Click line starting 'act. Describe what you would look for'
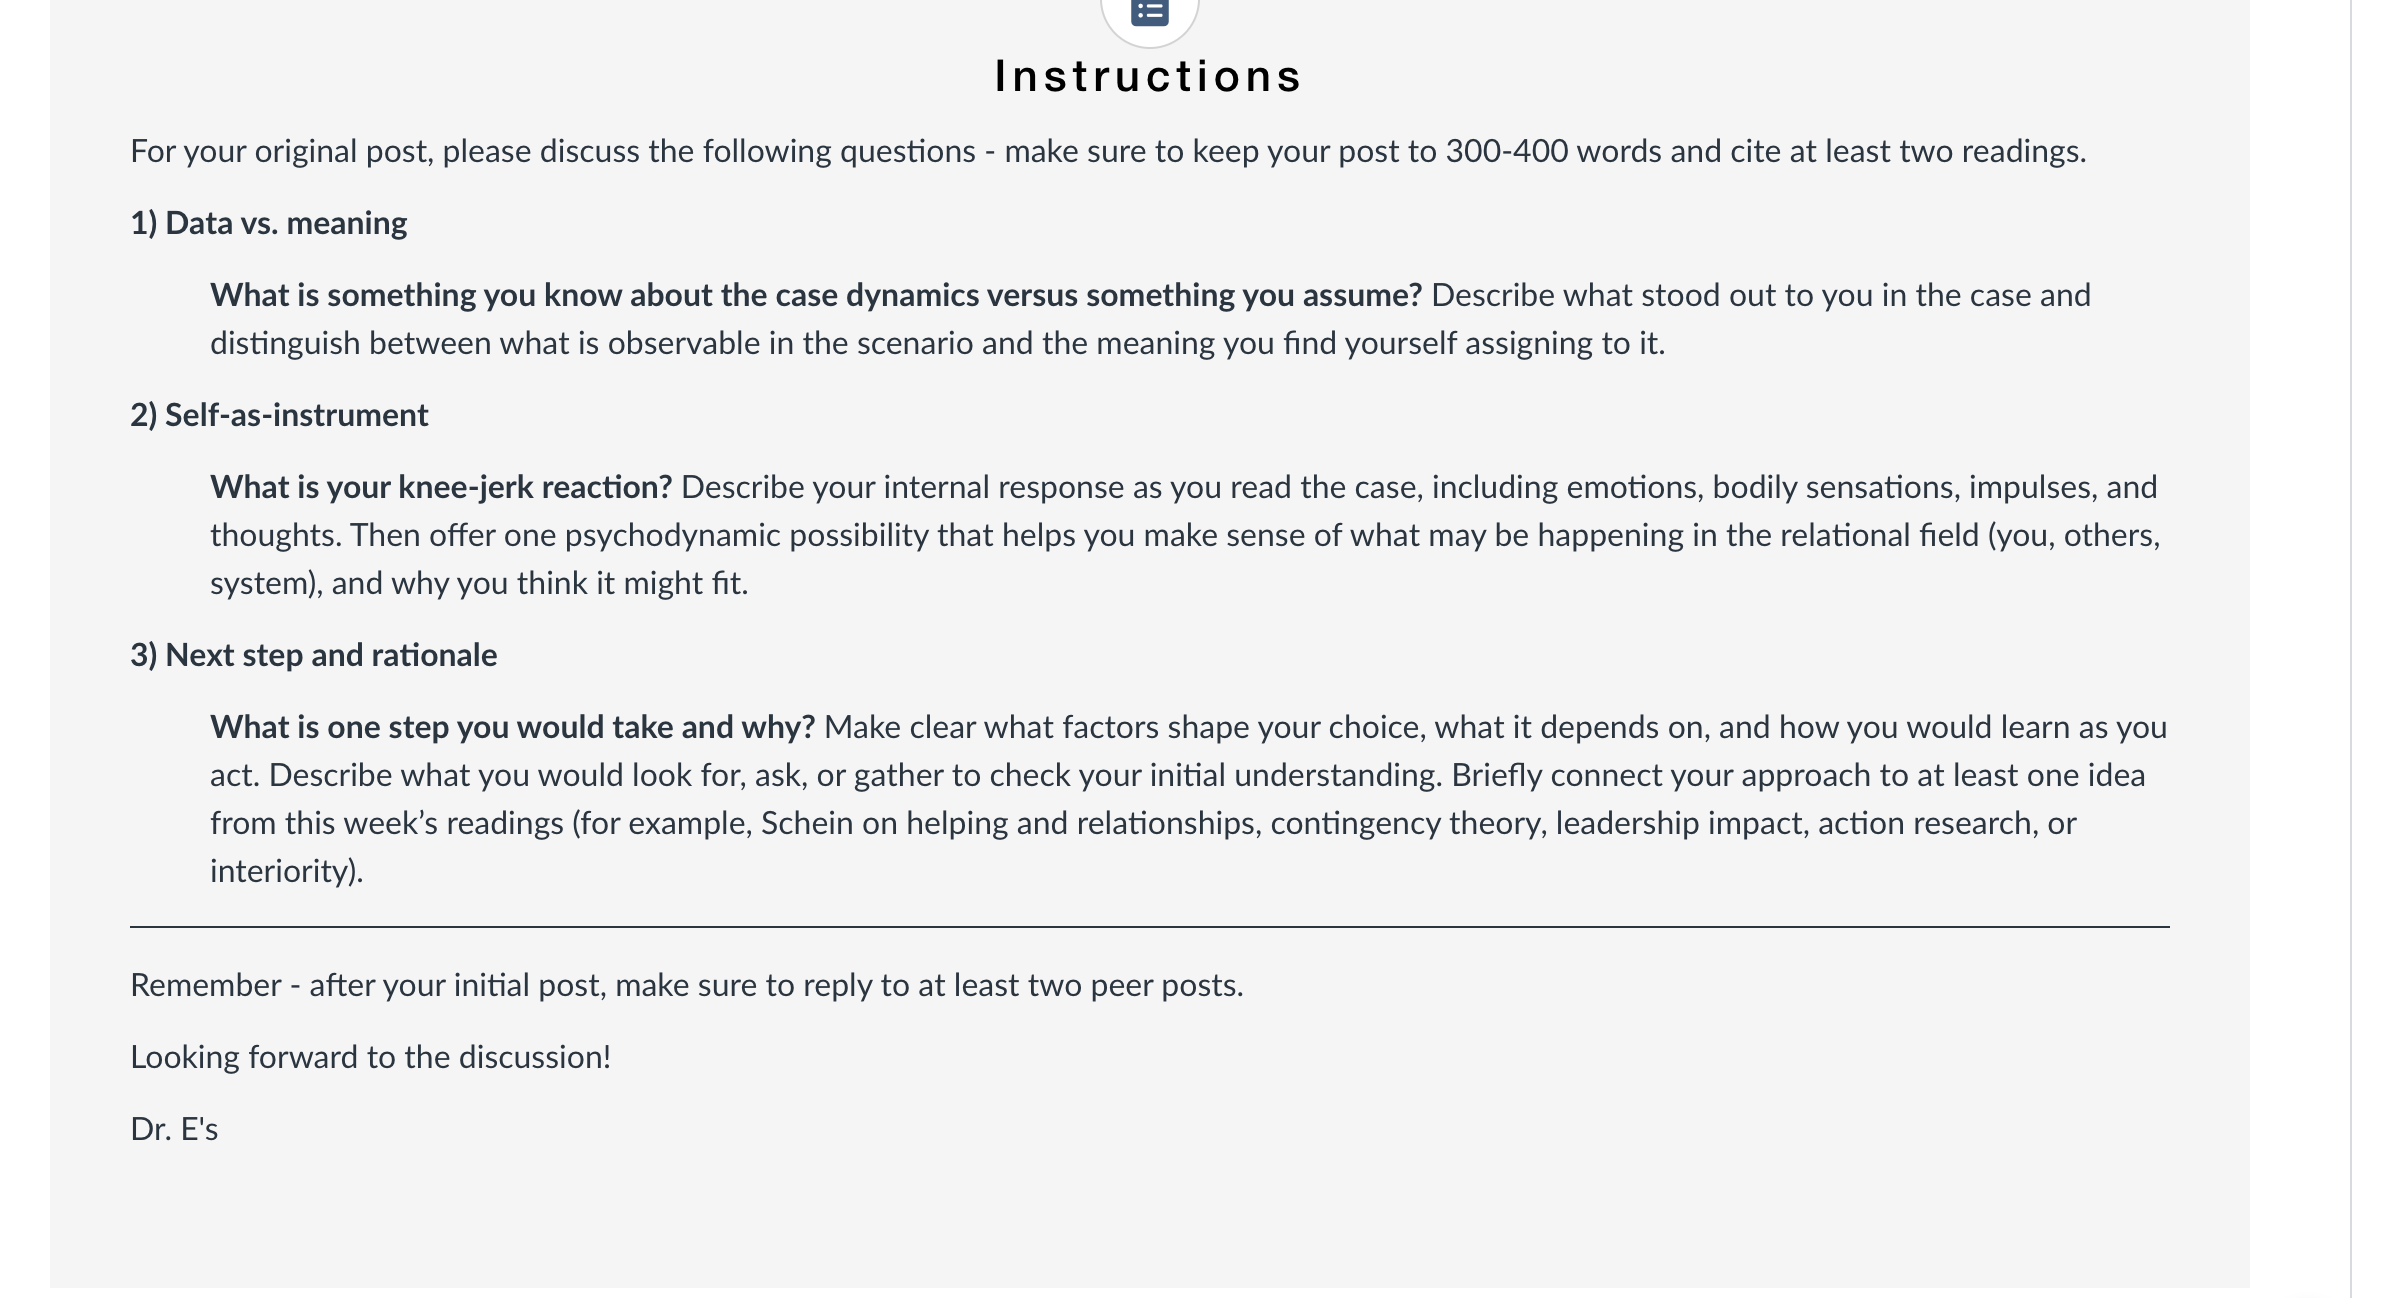 point(1177,775)
